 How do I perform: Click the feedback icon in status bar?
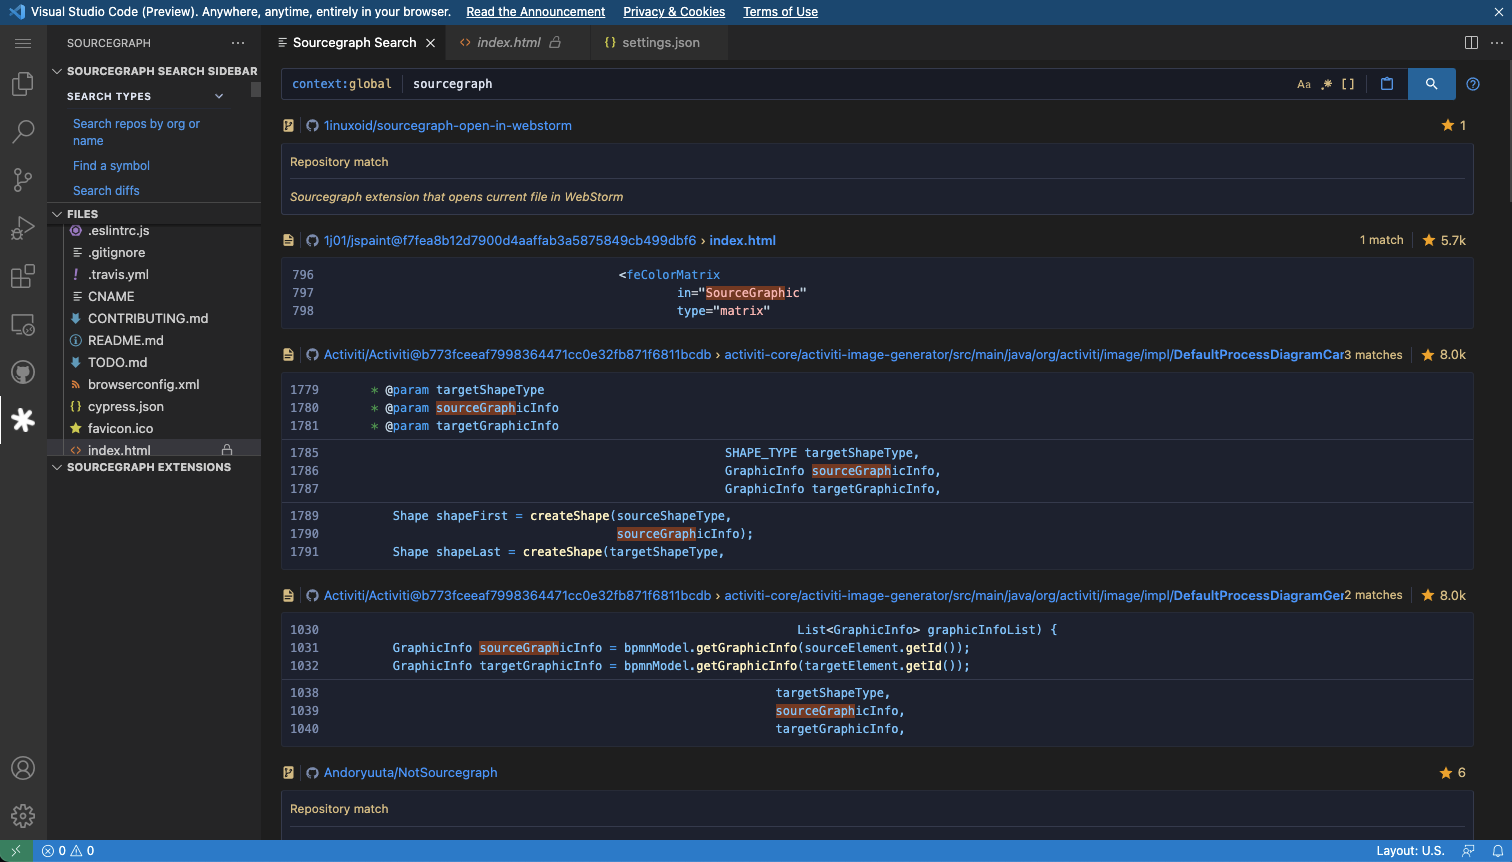pos(1468,851)
